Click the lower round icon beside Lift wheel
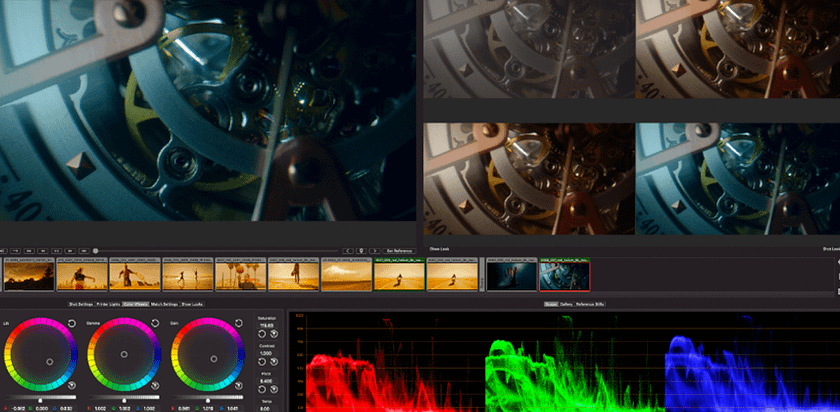Viewport: 840px width, 412px height. [x=72, y=385]
